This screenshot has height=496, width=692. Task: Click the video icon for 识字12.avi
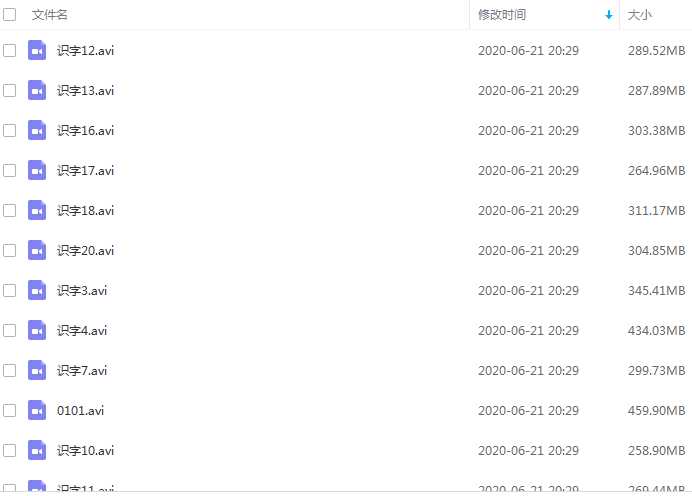(x=37, y=50)
